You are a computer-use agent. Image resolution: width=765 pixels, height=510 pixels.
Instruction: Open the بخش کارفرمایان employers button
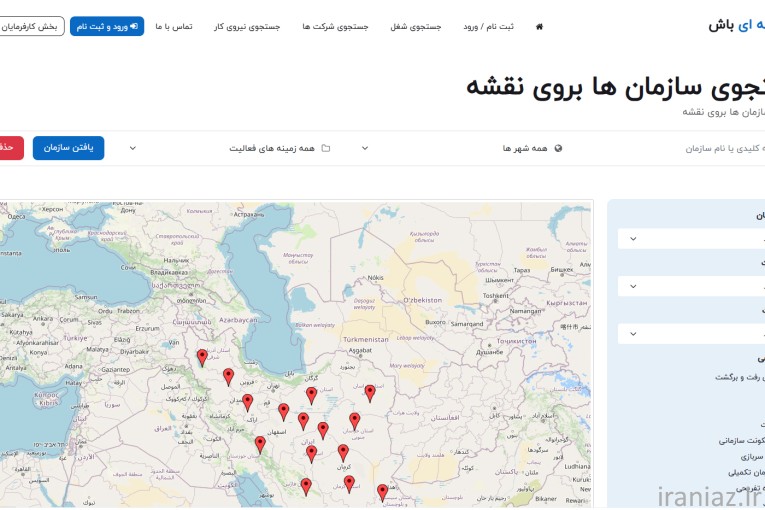coord(30,26)
